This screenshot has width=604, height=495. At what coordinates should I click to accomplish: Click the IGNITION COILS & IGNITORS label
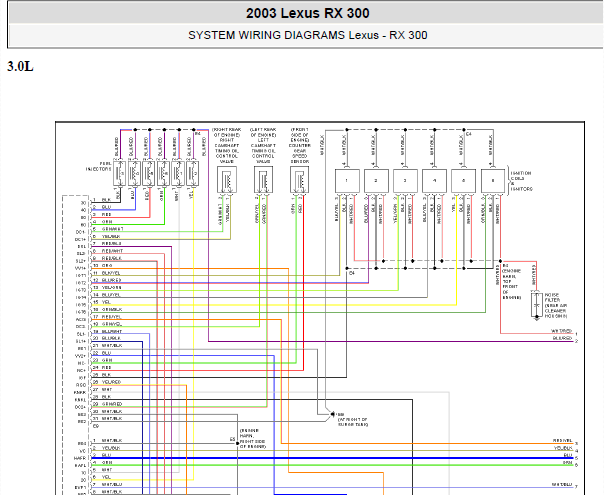(x=522, y=181)
